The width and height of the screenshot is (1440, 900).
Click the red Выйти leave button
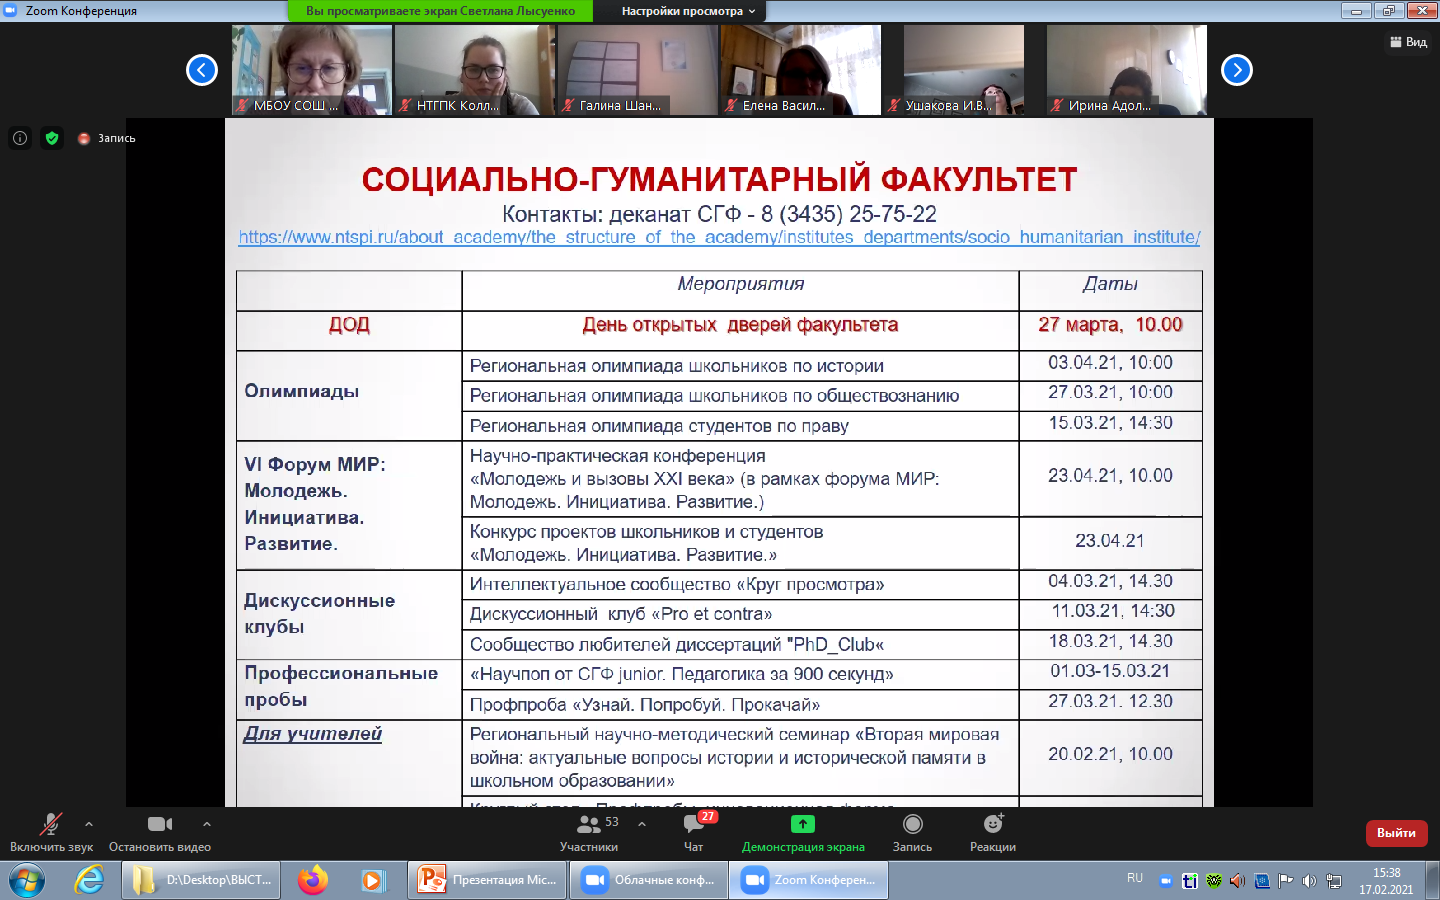tap(1396, 833)
